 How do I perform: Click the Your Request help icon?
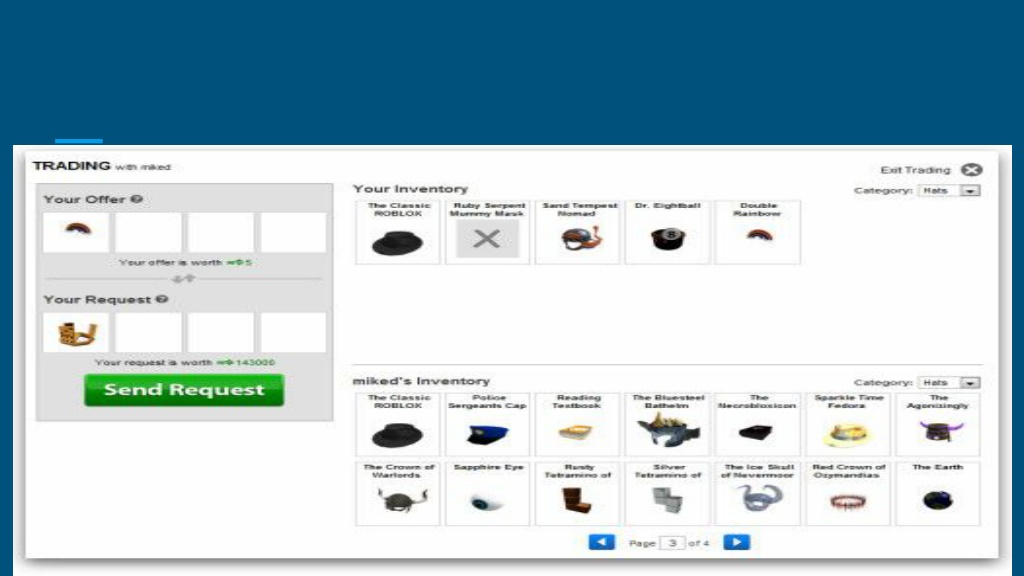click(162, 299)
